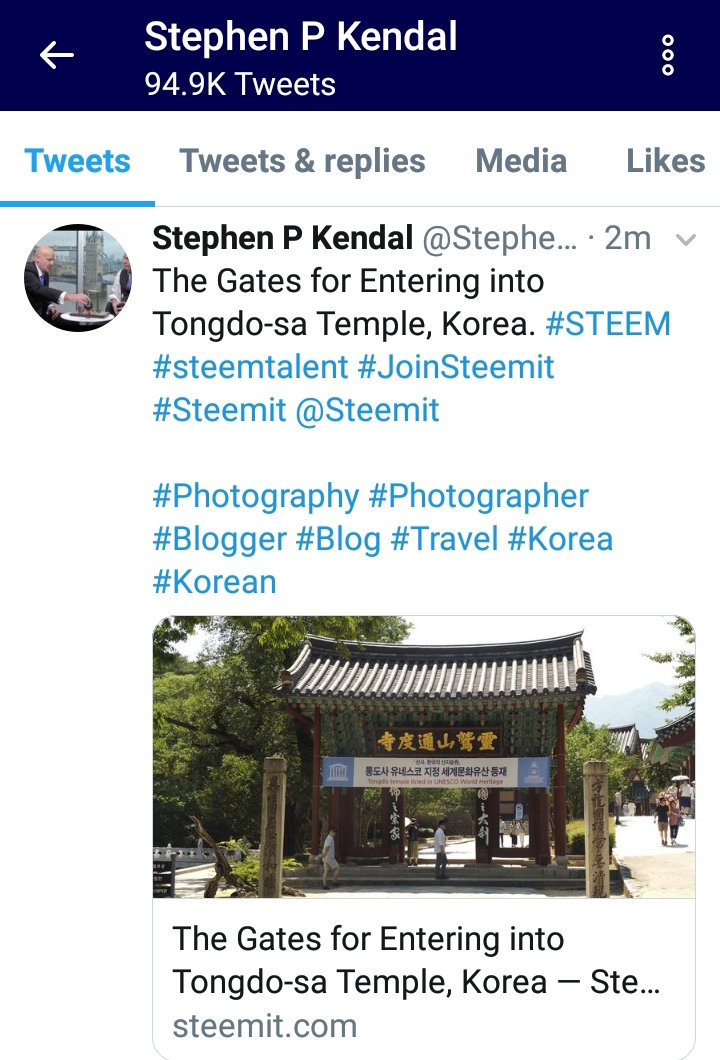720x1060 pixels.
Task: Tap the back arrow icon
Action: [57, 55]
